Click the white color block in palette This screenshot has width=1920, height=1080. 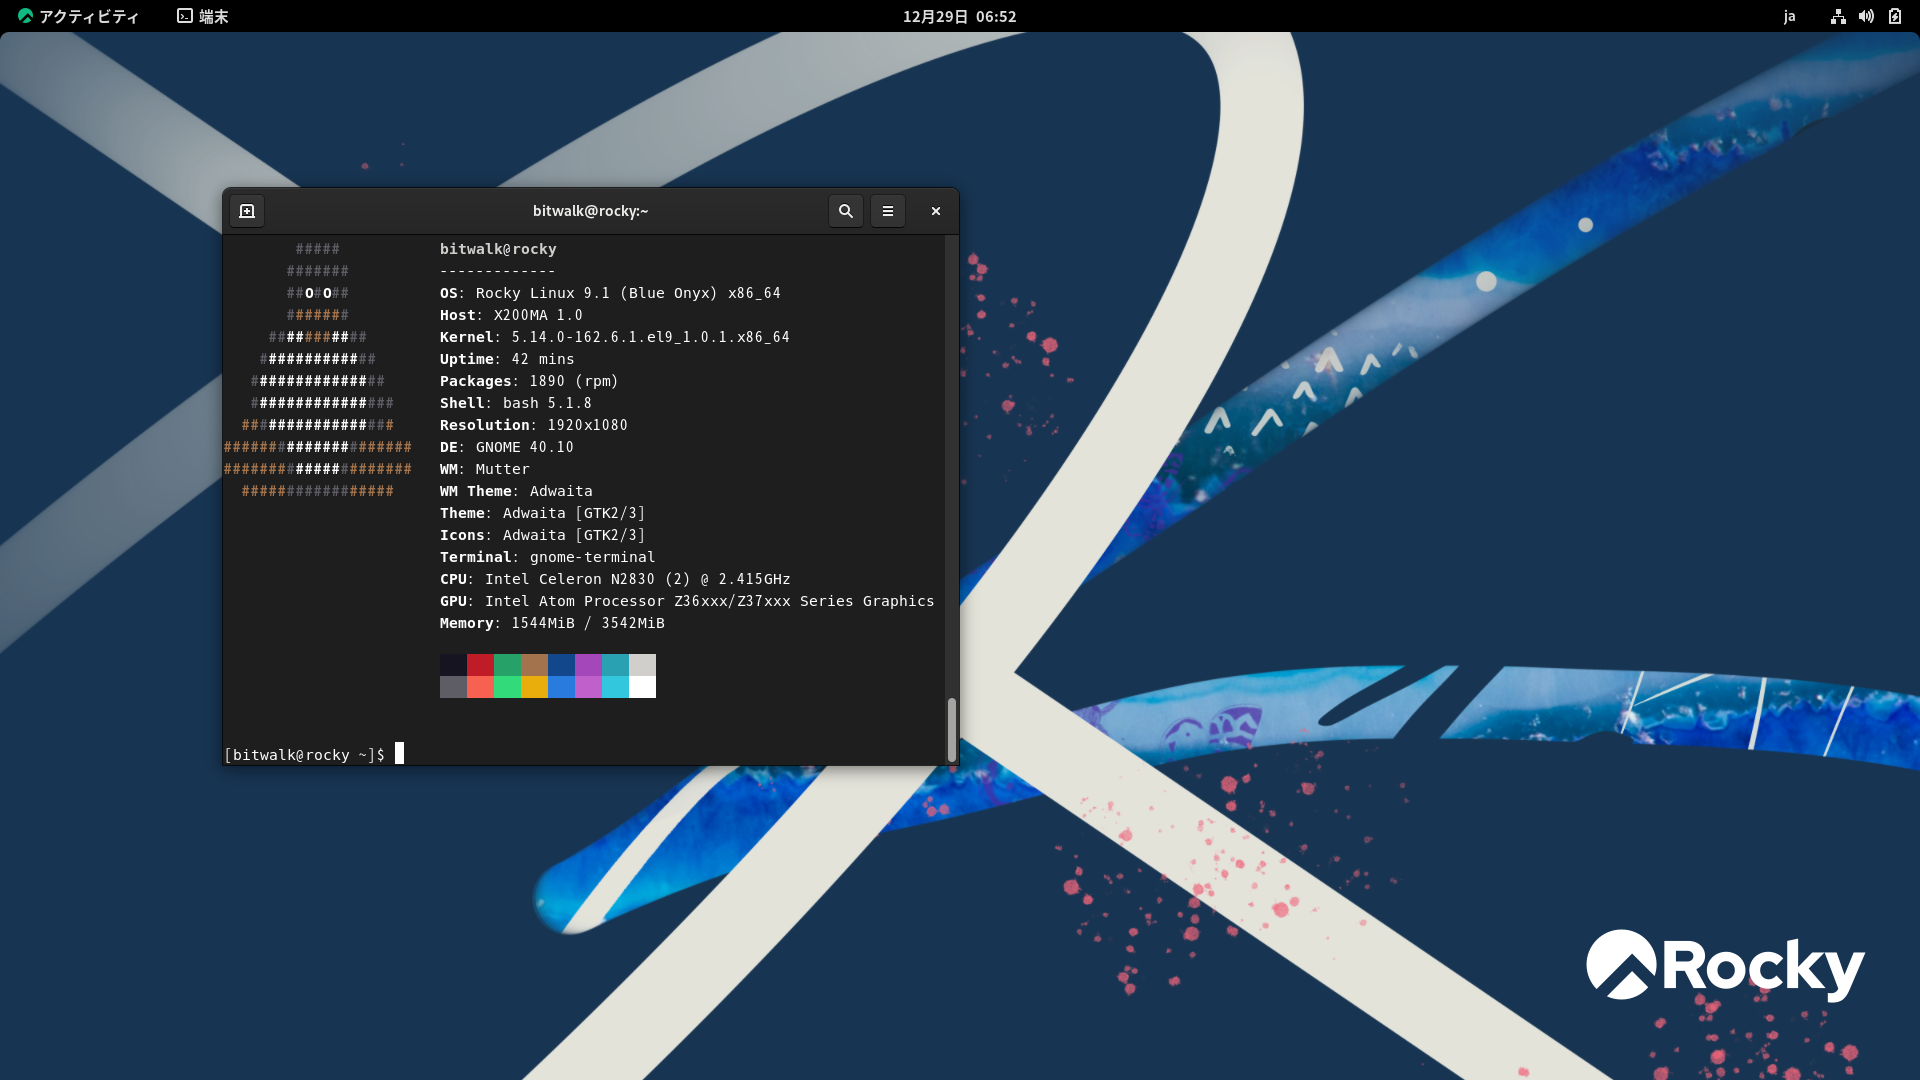(x=642, y=687)
